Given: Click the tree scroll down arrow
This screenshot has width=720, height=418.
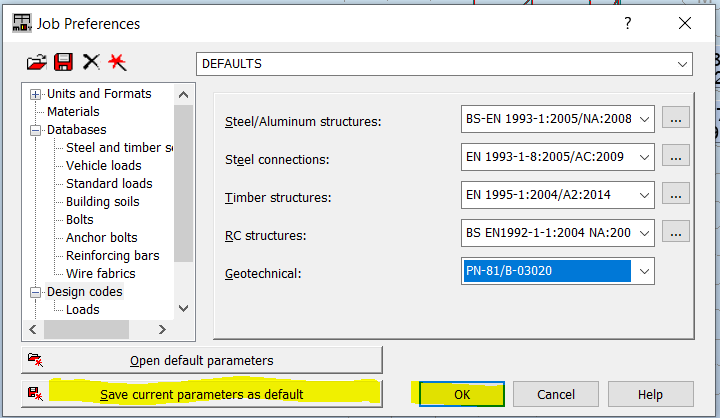Looking at the screenshot, I should tap(183, 308).
